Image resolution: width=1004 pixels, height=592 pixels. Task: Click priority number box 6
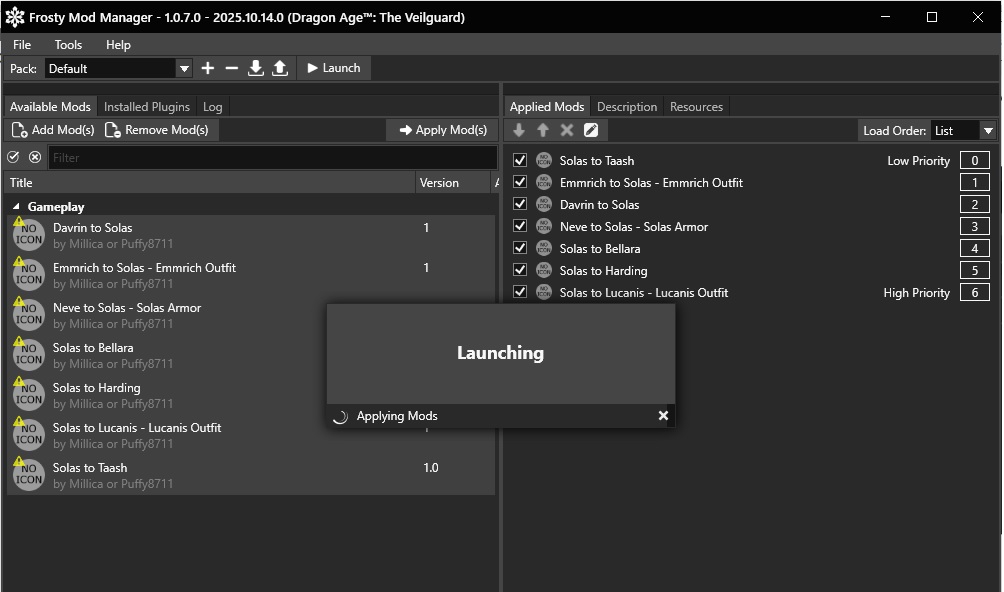[975, 292]
